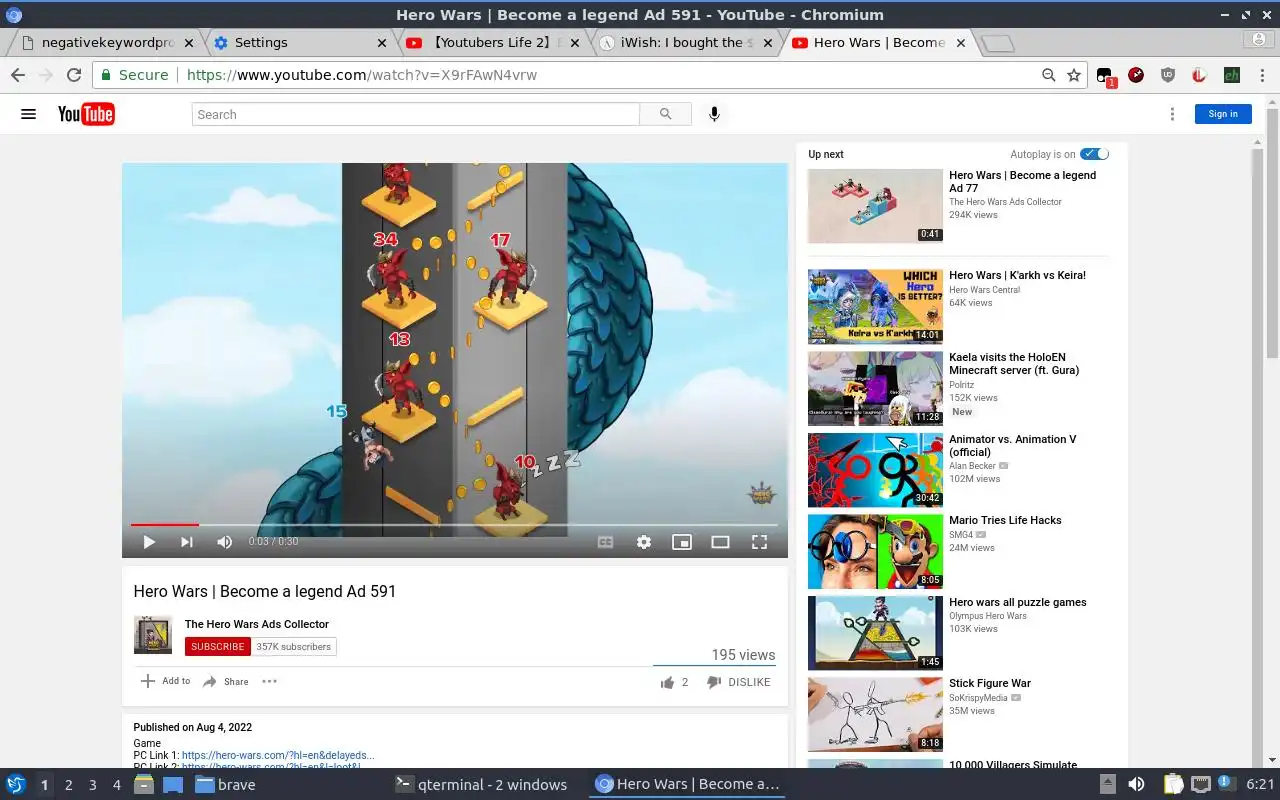
Task: Seek on the video progress bar
Action: (454, 524)
